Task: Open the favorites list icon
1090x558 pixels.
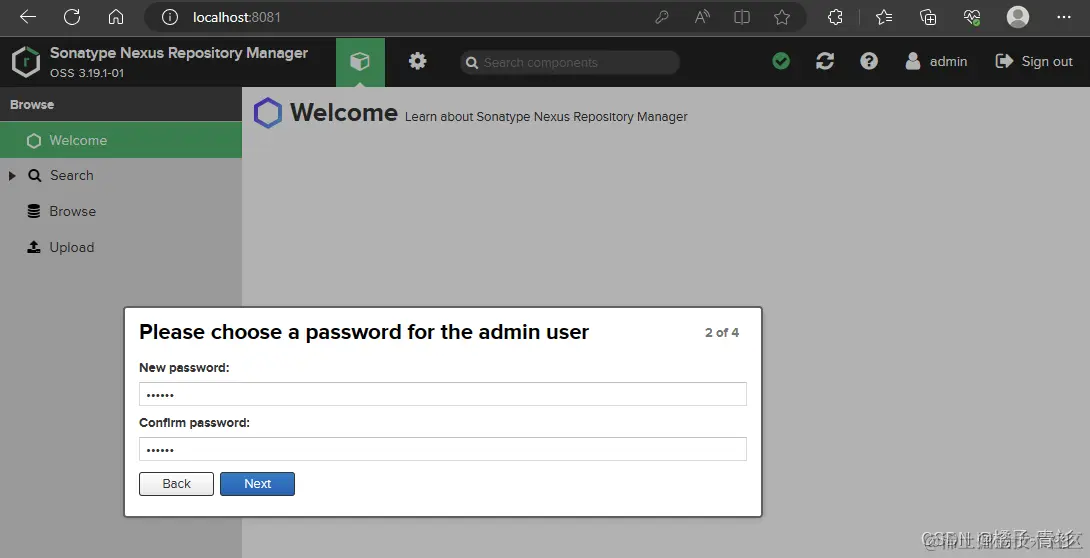Action: 884,17
